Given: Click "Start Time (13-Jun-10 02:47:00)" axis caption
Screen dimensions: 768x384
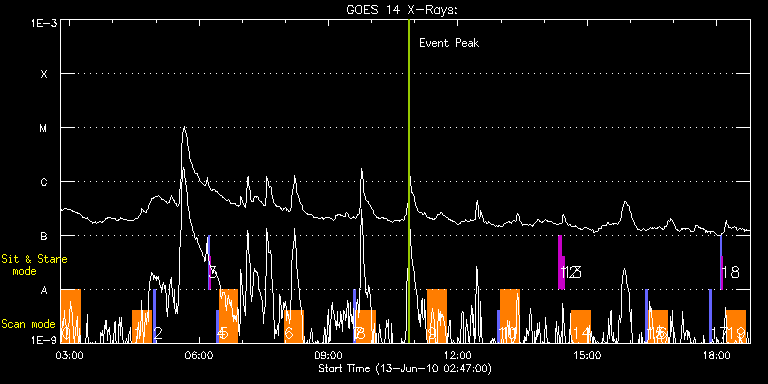Looking at the screenshot, I should tap(405, 368).
